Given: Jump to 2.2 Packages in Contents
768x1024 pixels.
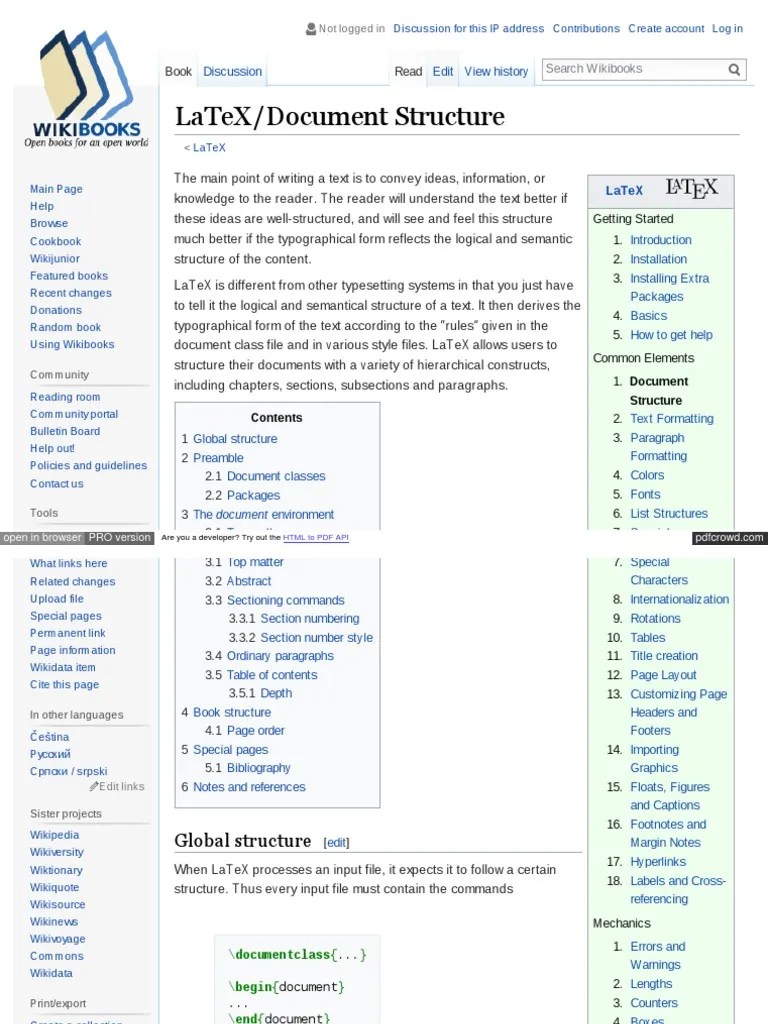Looking at the screenshot, I should point(253,495).
